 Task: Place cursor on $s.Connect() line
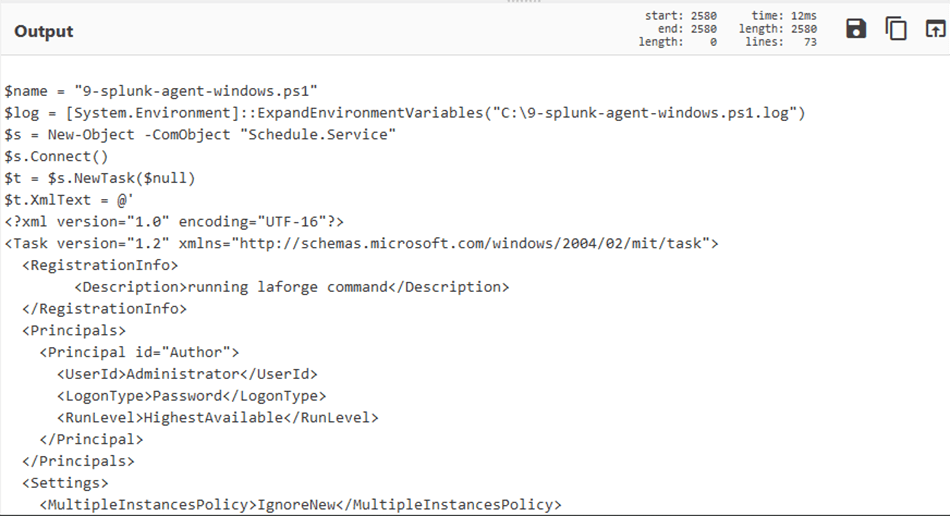[x=56, y=156]
